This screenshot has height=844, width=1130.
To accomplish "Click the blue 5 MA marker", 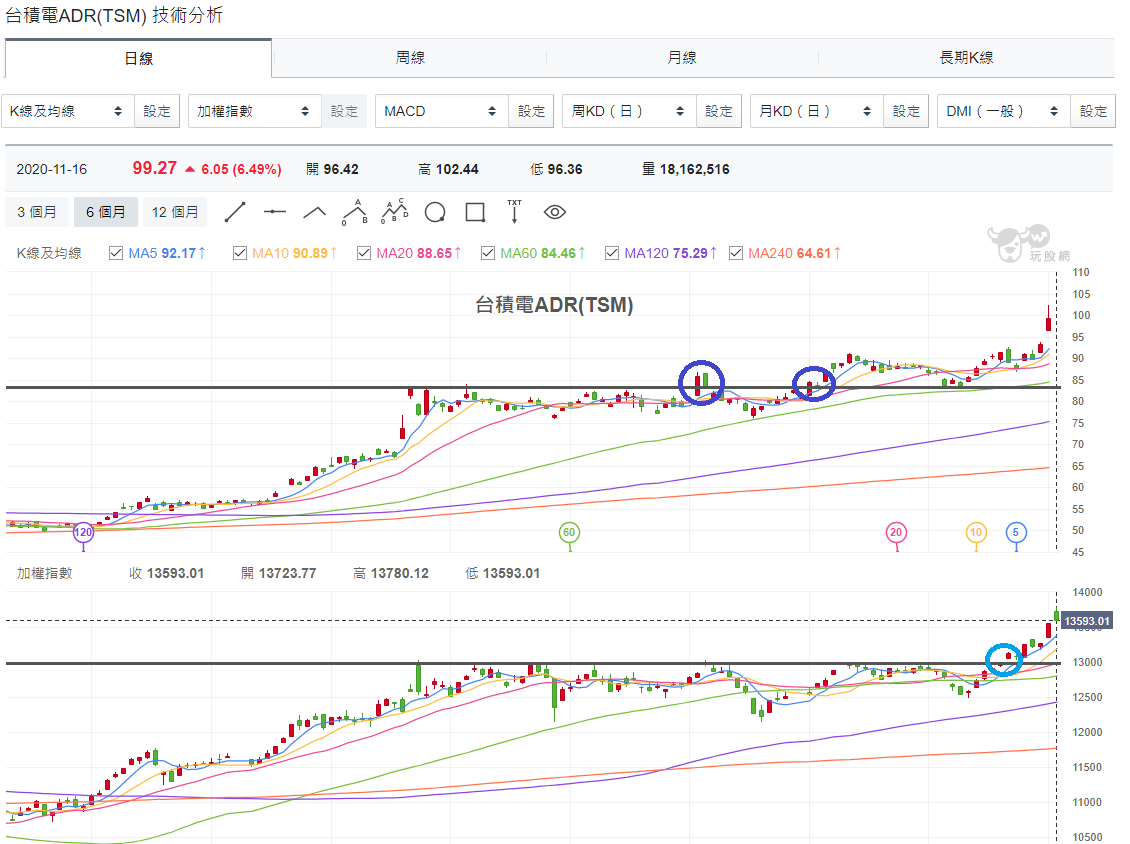I will 1016,533.
